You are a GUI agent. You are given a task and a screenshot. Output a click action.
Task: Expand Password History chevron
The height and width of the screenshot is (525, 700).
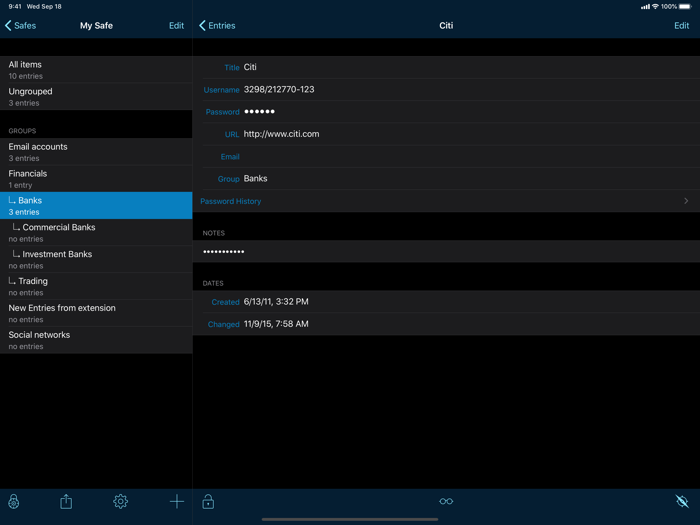coord(686,201)
